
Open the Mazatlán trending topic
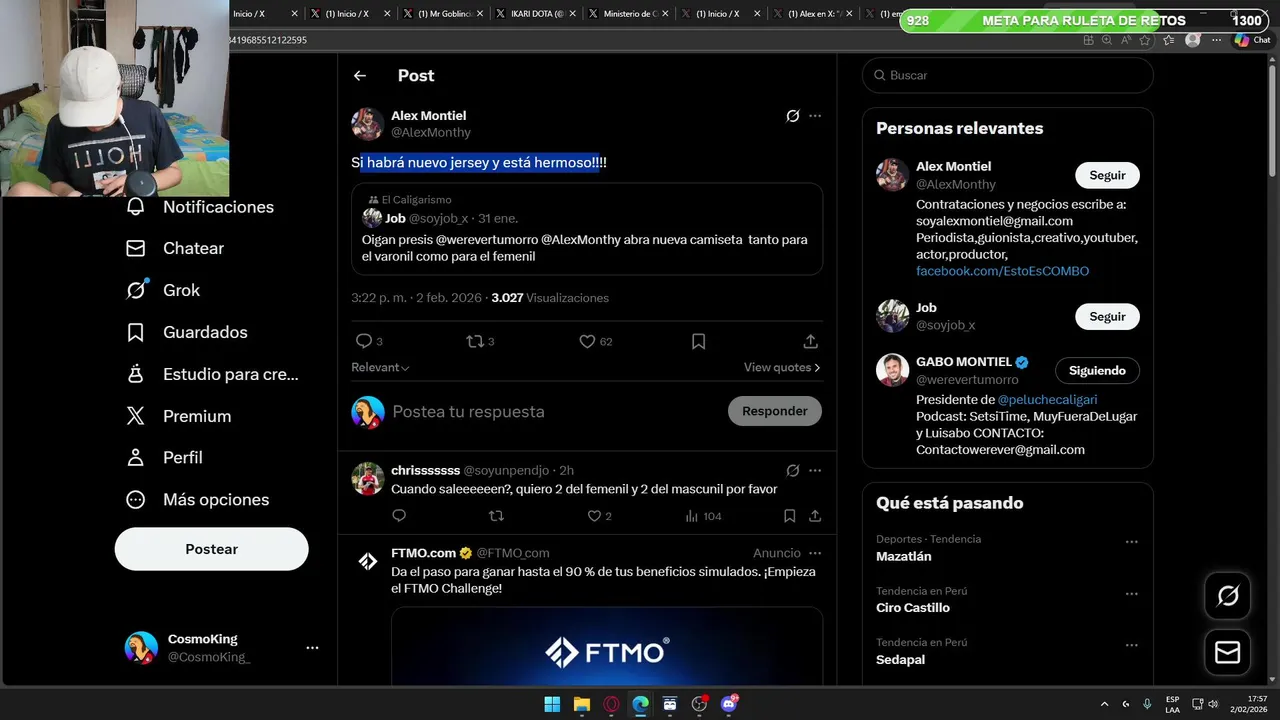tap(904, 556)
